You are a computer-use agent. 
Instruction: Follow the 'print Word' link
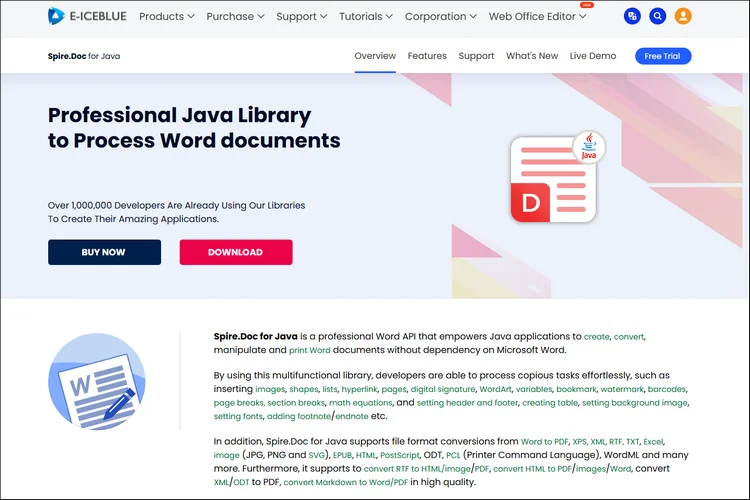pyautogui.click(x=309, y=350)
